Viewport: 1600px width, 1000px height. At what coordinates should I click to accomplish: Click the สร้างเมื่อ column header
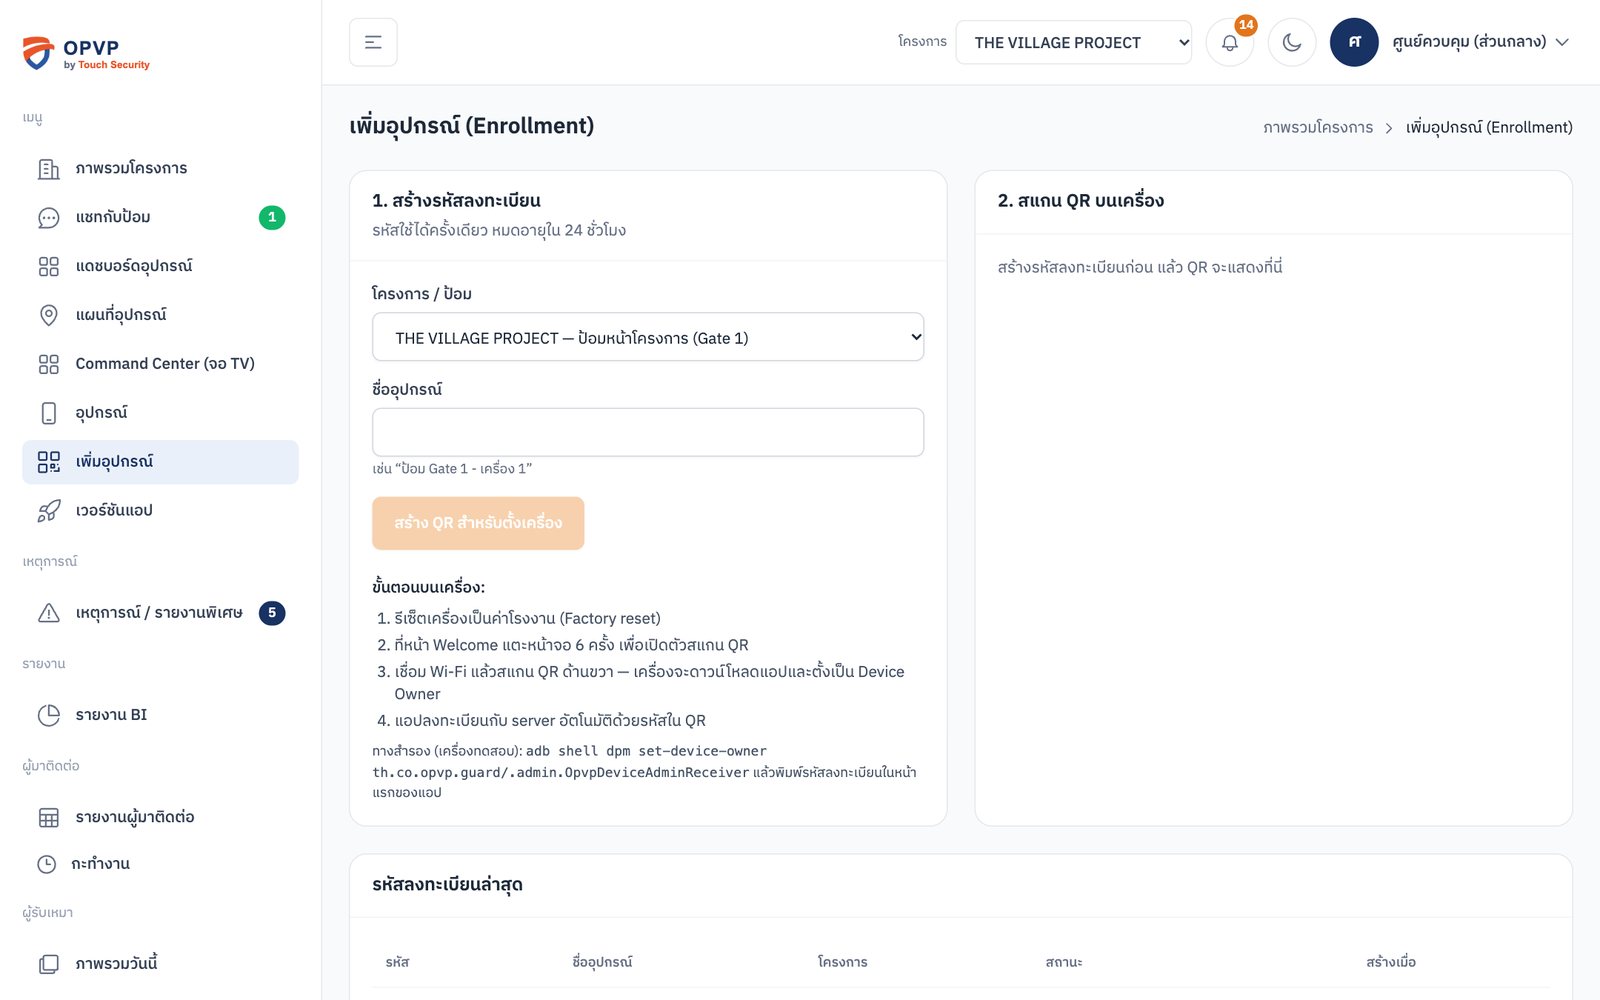tap(1391, 962)
